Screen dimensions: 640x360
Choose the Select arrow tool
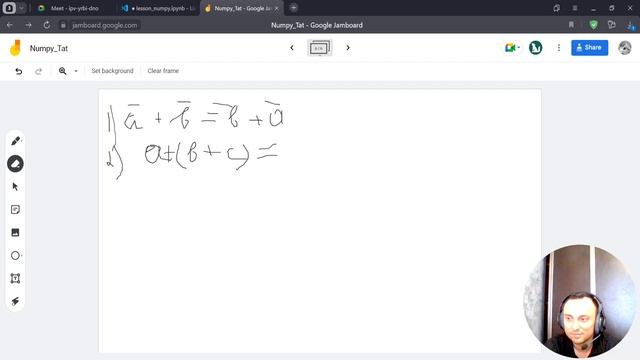click(16, 187)
